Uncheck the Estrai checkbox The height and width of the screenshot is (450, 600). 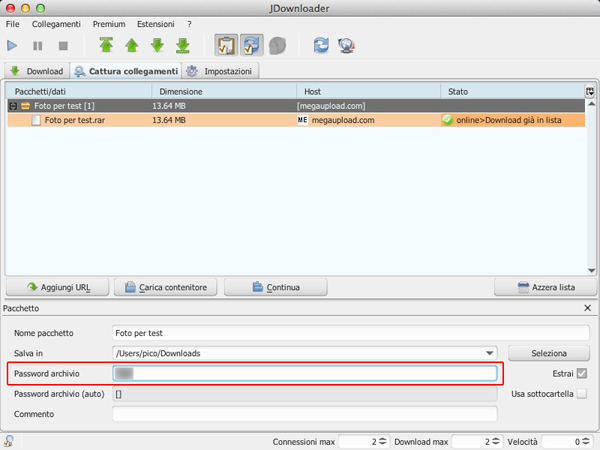pyautogui.click(x=581, y=374)
